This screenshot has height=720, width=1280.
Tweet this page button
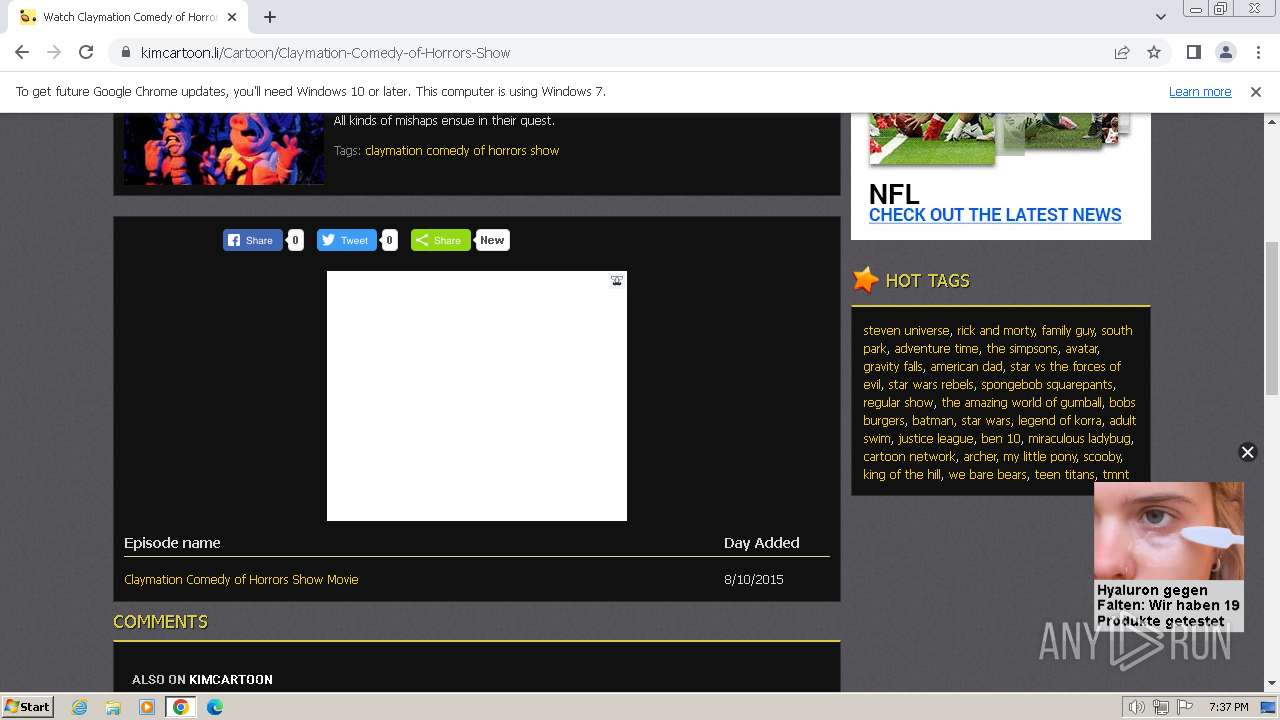tap(346, 240)
